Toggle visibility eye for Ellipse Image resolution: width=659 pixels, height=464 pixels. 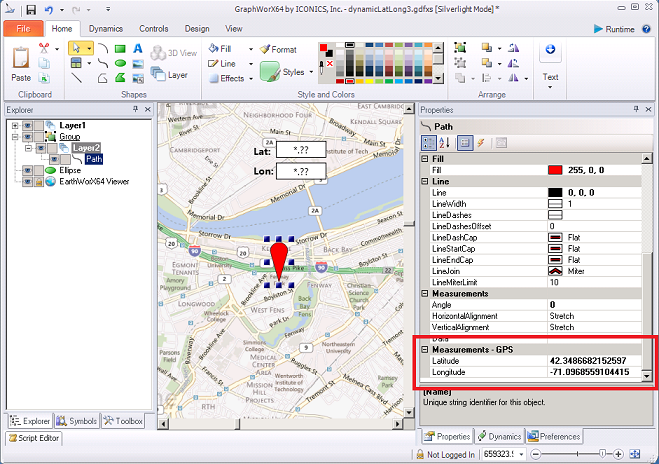[27, 170]
